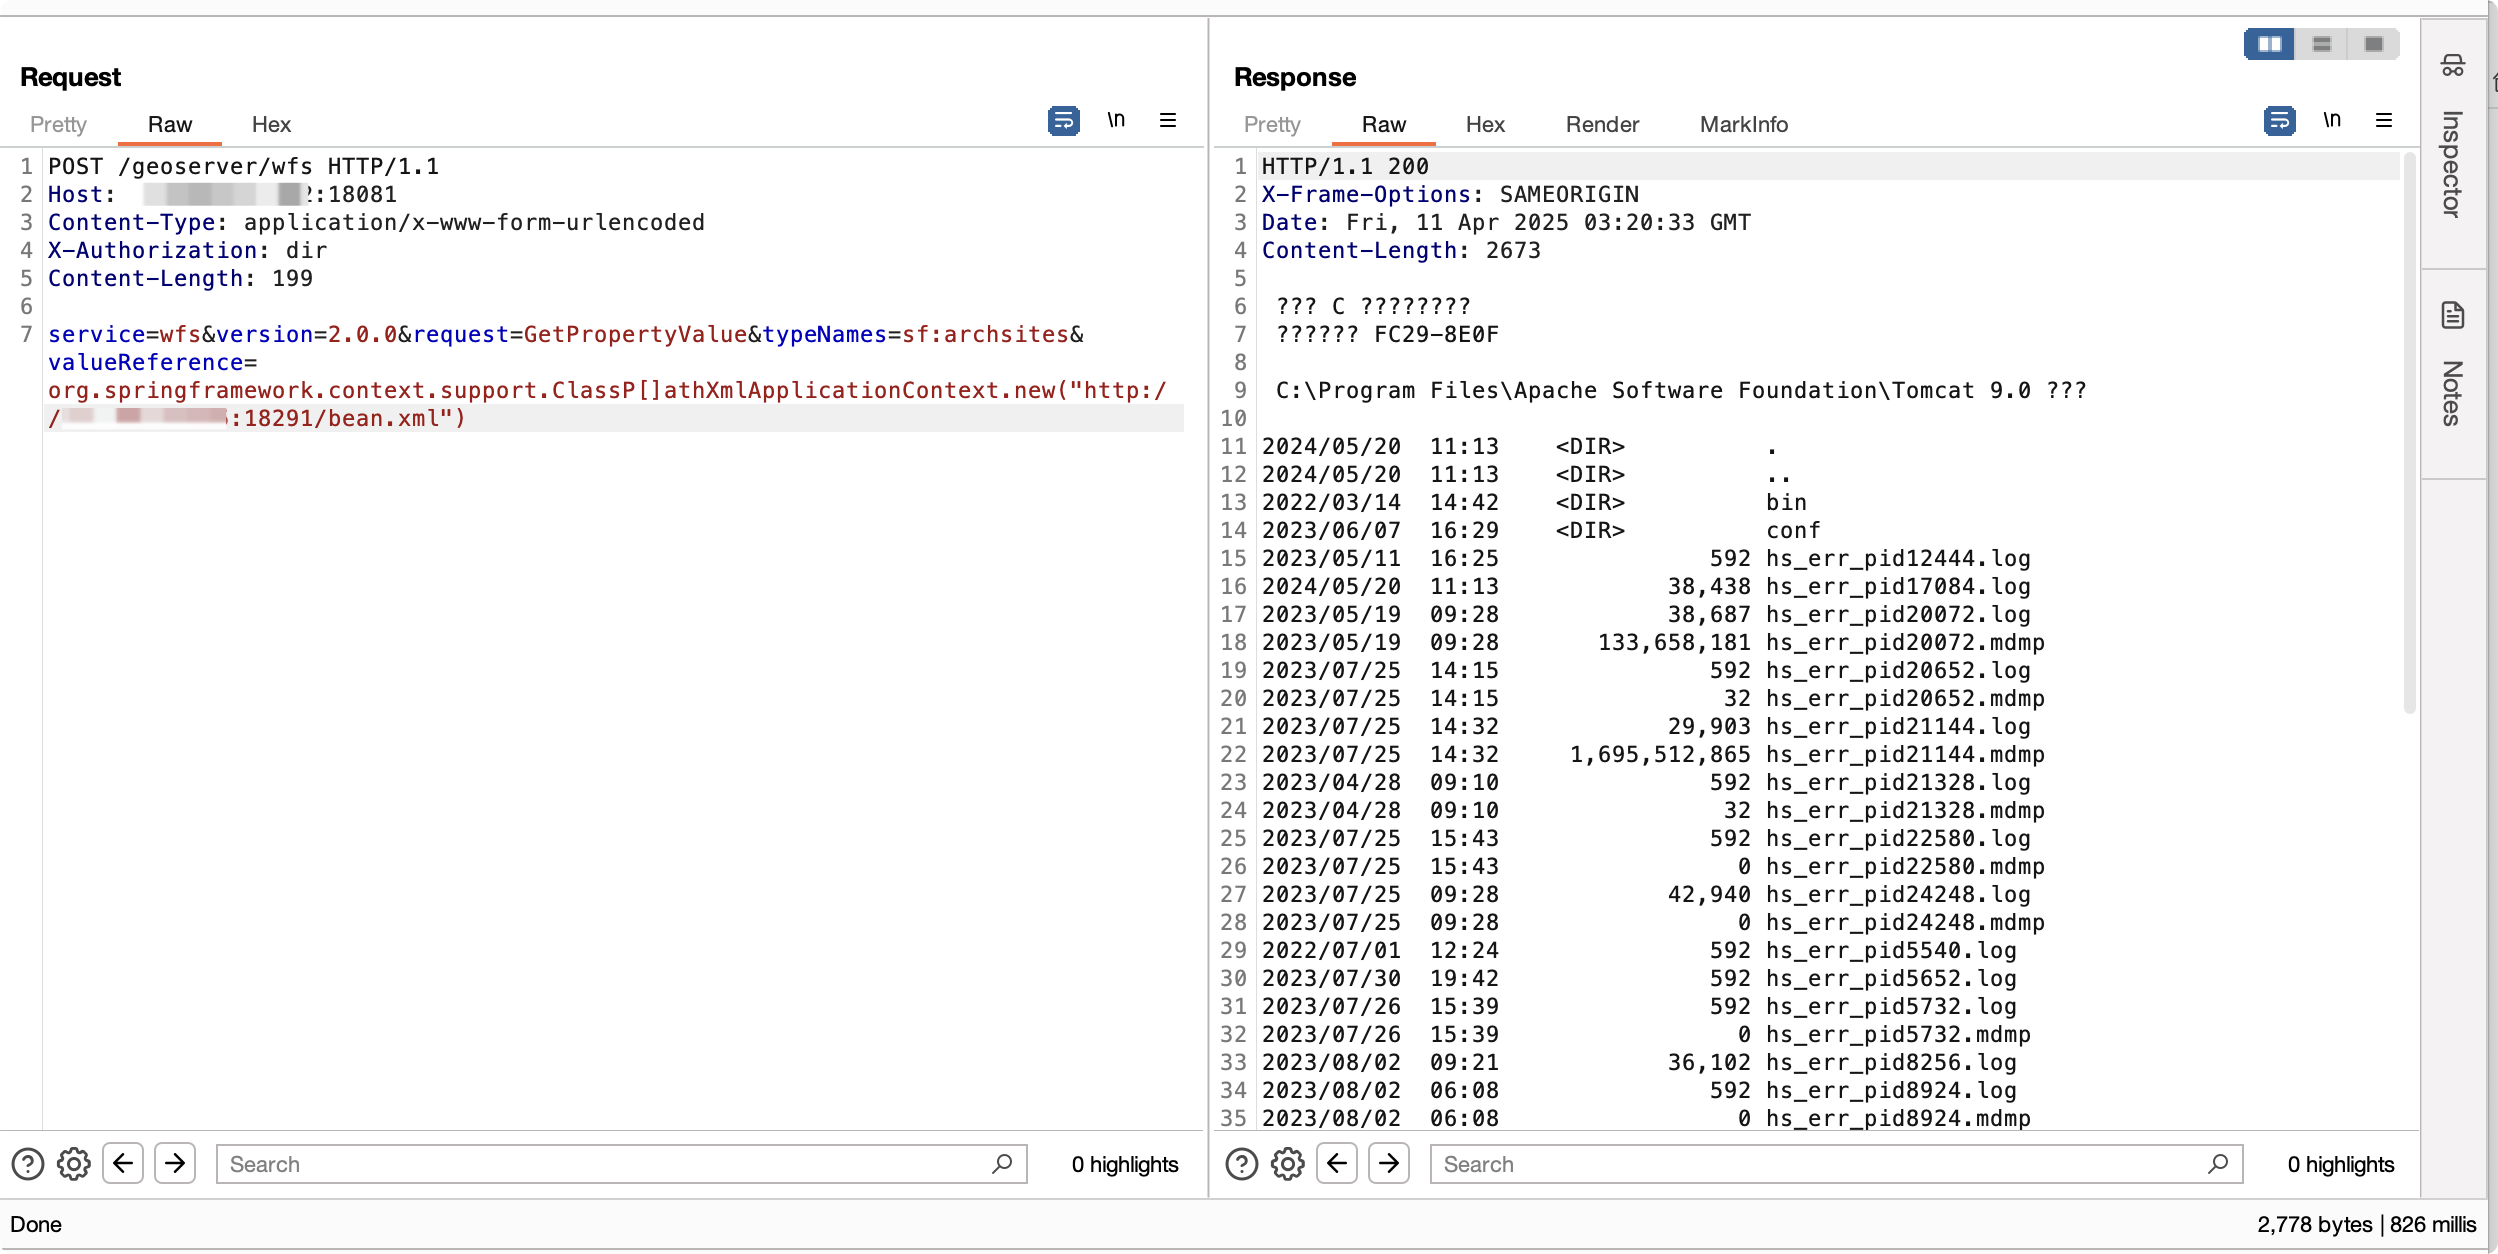Image resolution: width=2498 pixels, height=1254 pixels.
Task: Toggle word wrap icon in Response panel
Action: click(2279, 121)
